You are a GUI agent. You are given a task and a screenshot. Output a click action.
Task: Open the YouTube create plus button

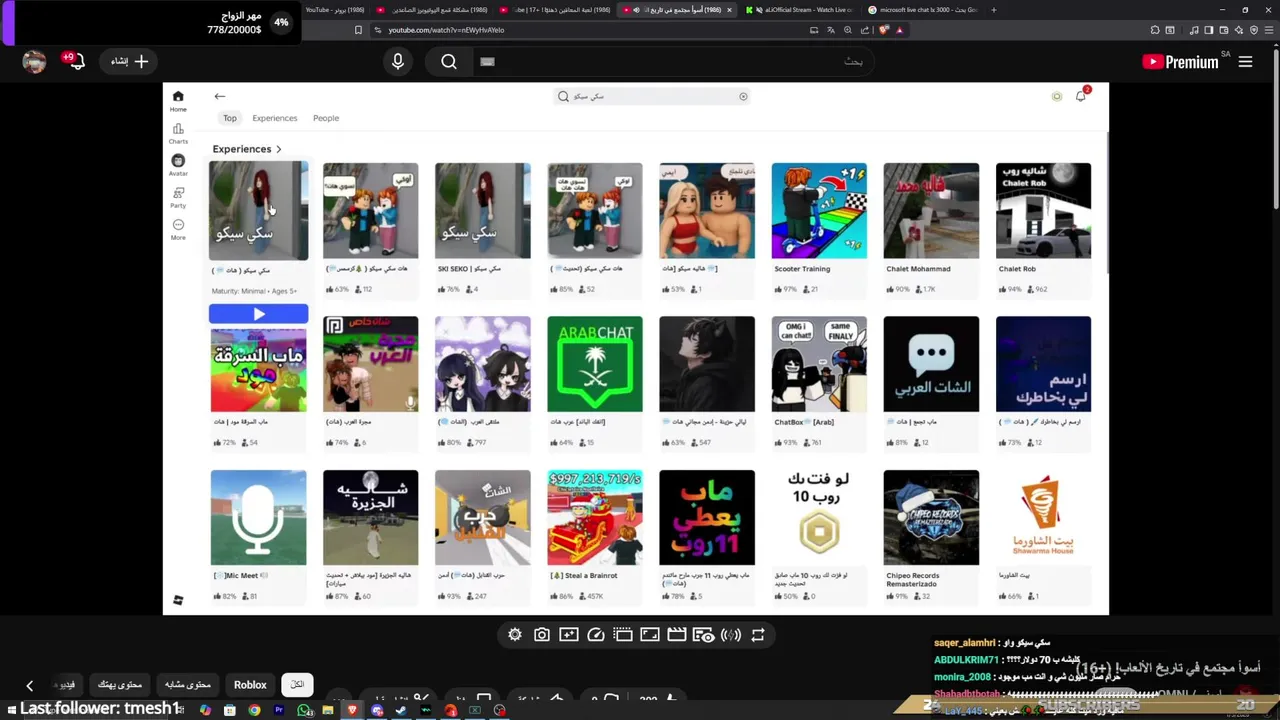coord(130,62)
